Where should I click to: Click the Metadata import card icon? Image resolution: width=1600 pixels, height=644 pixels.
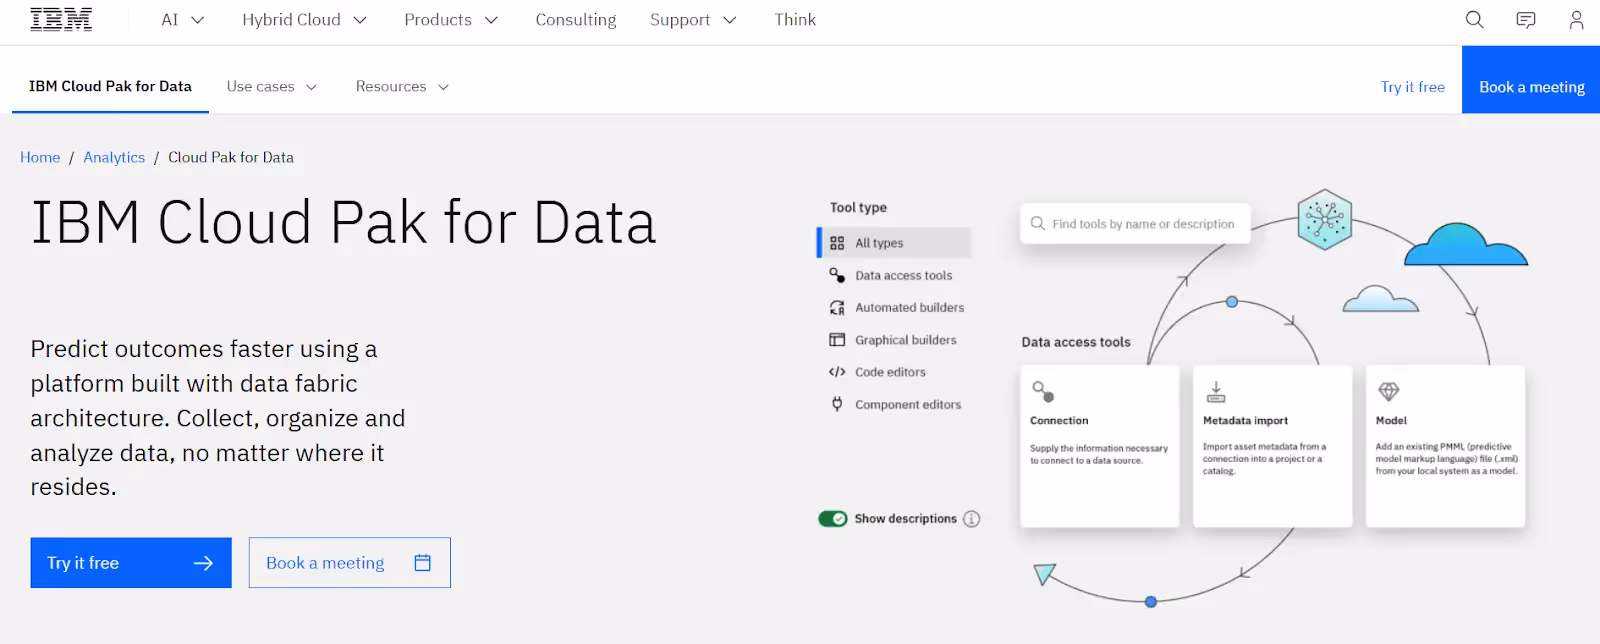pyautogui.click(x=1216, y=391)
